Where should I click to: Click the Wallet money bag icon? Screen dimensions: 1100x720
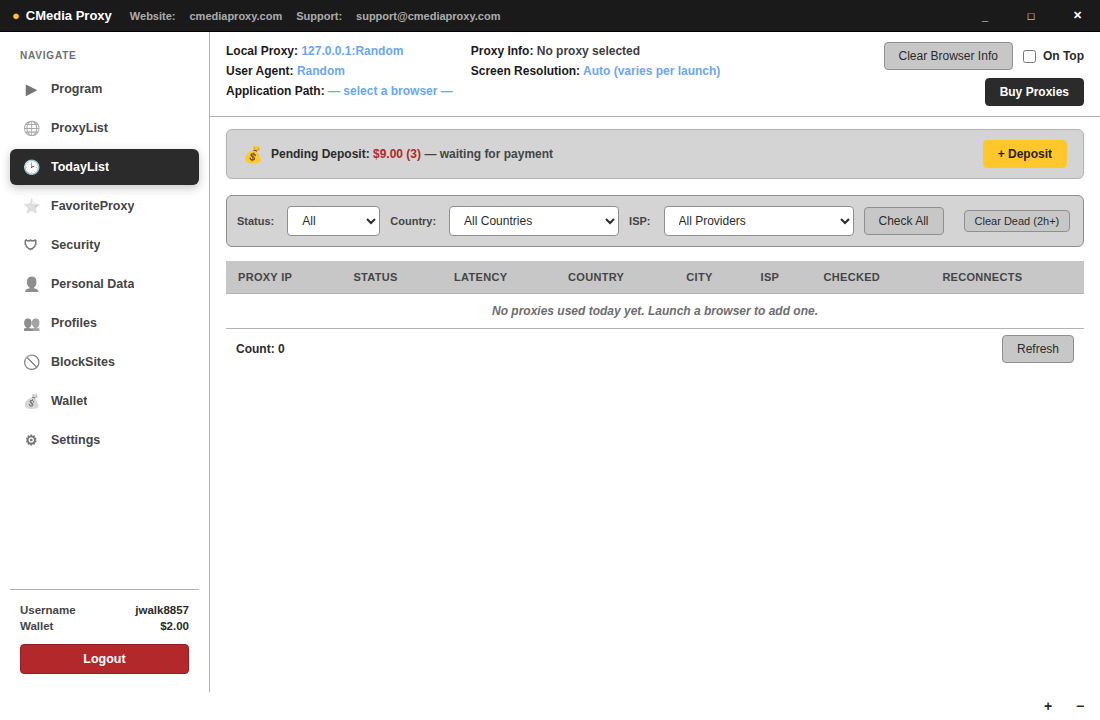click(32, 401)
